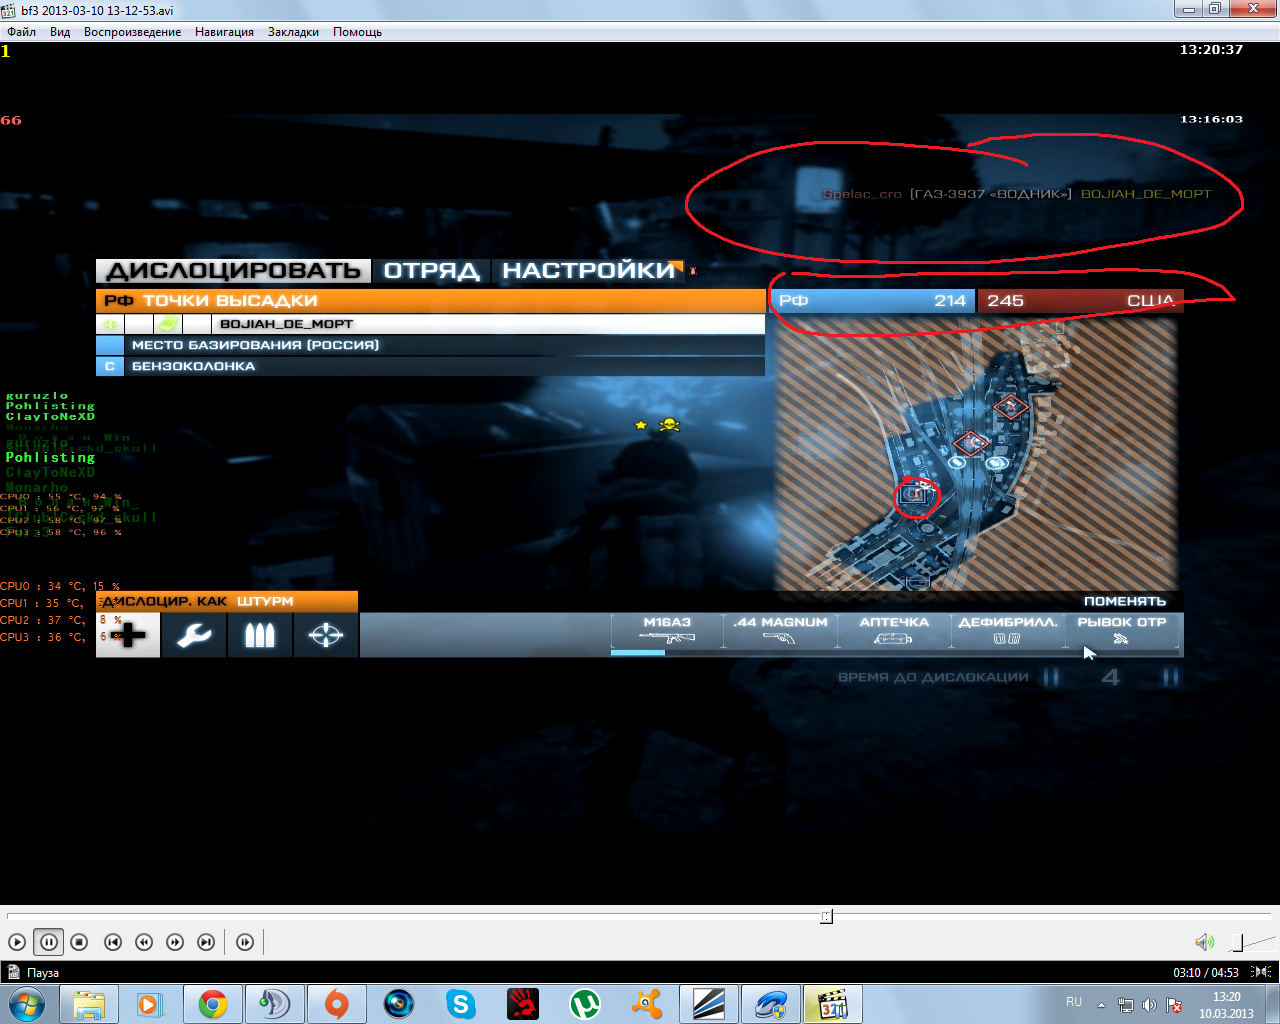The width and height of the screenshot is (1280, 1024).
Task: Click the .44 MAGNUM sidearm slot
Action: click(x=781, y=631)
